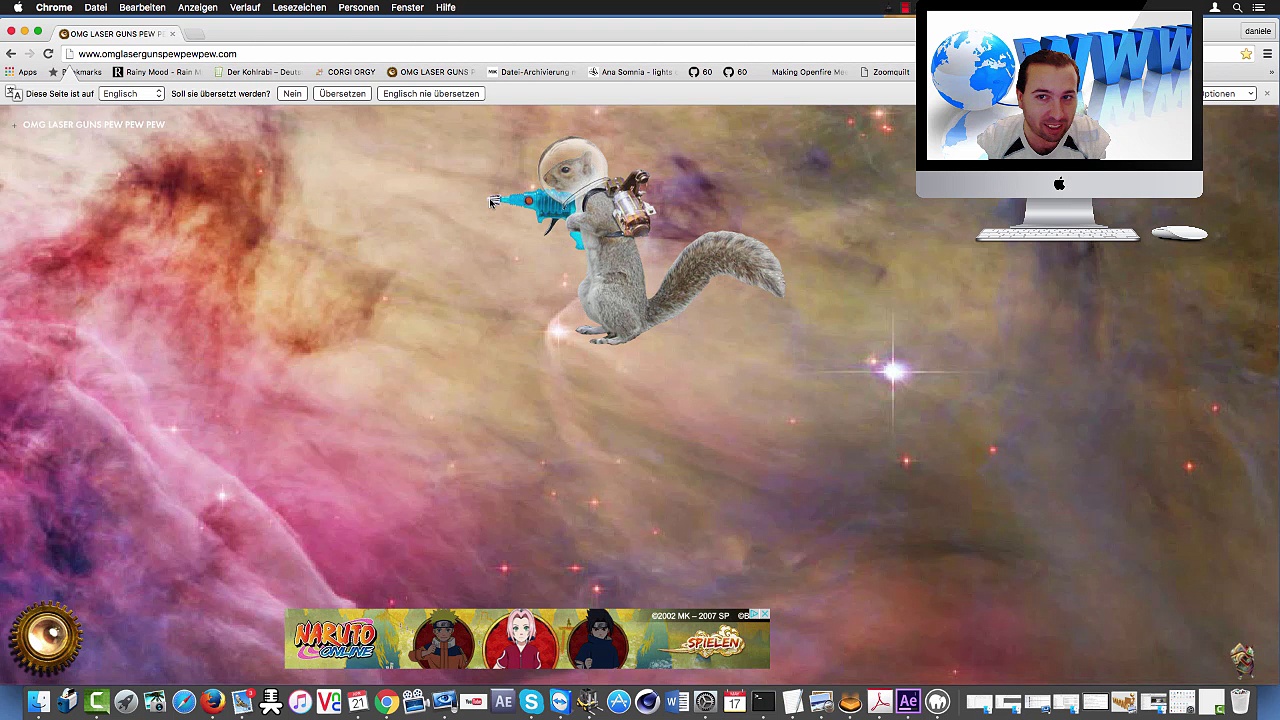Launch Skype from the dock
This screenshot has width=1280, height=720.
pos(531,702)
